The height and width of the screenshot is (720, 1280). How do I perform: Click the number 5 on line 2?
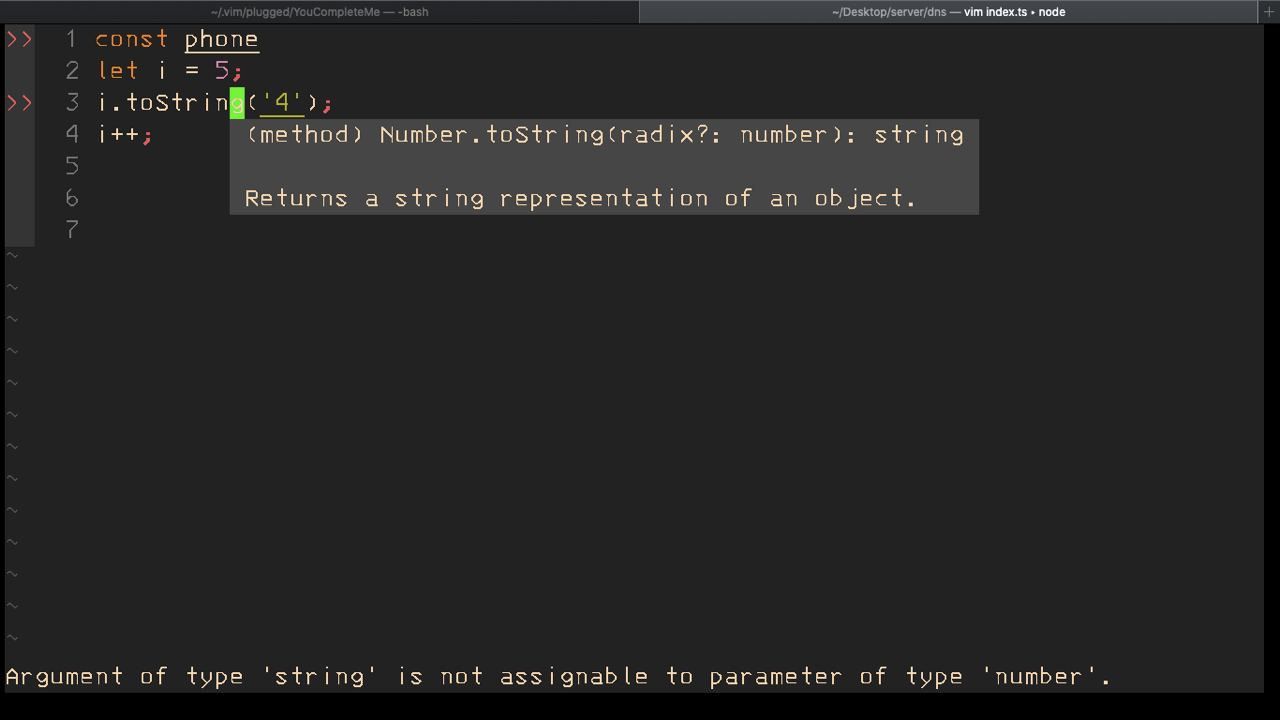(x=221, y=71)
